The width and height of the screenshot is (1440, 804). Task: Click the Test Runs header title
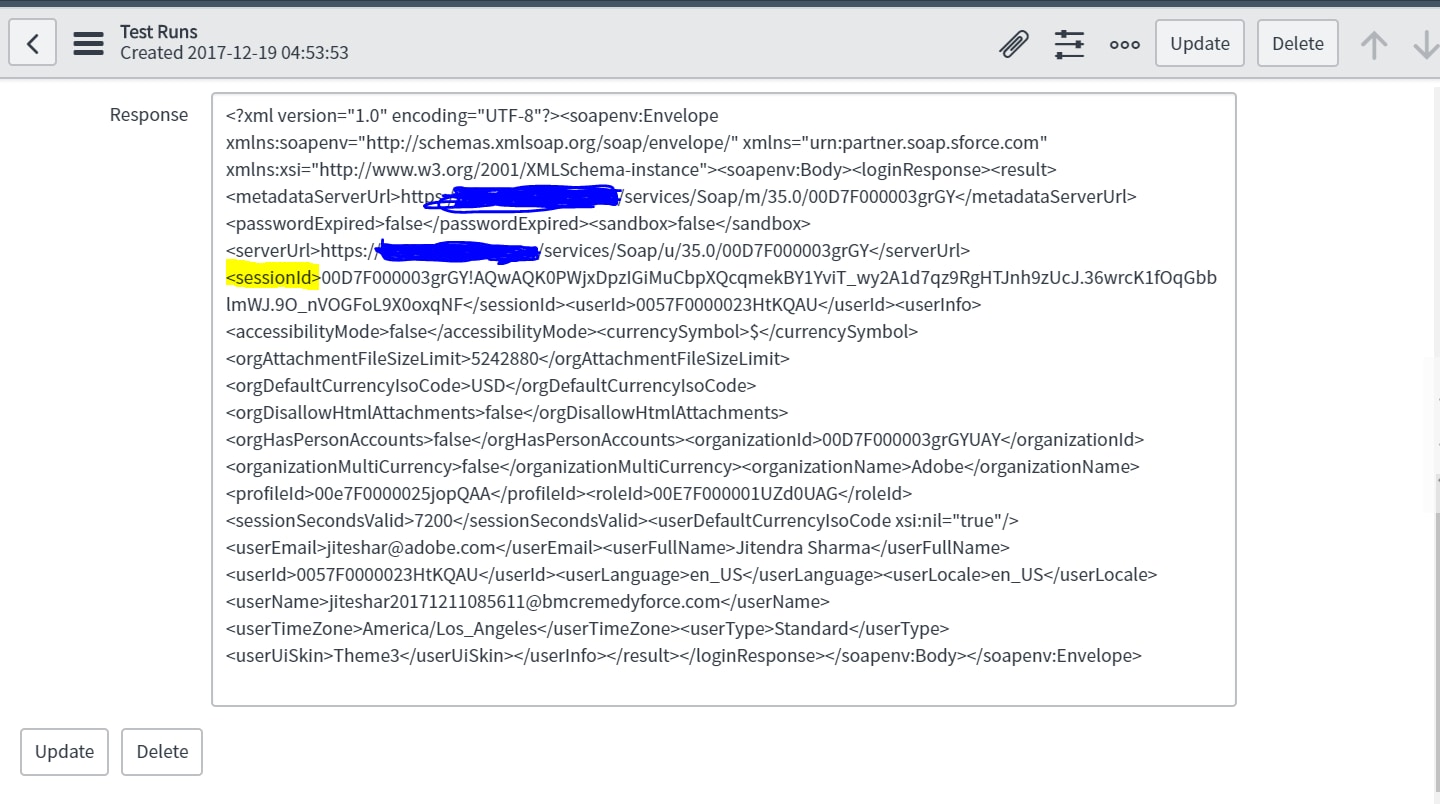159,32
